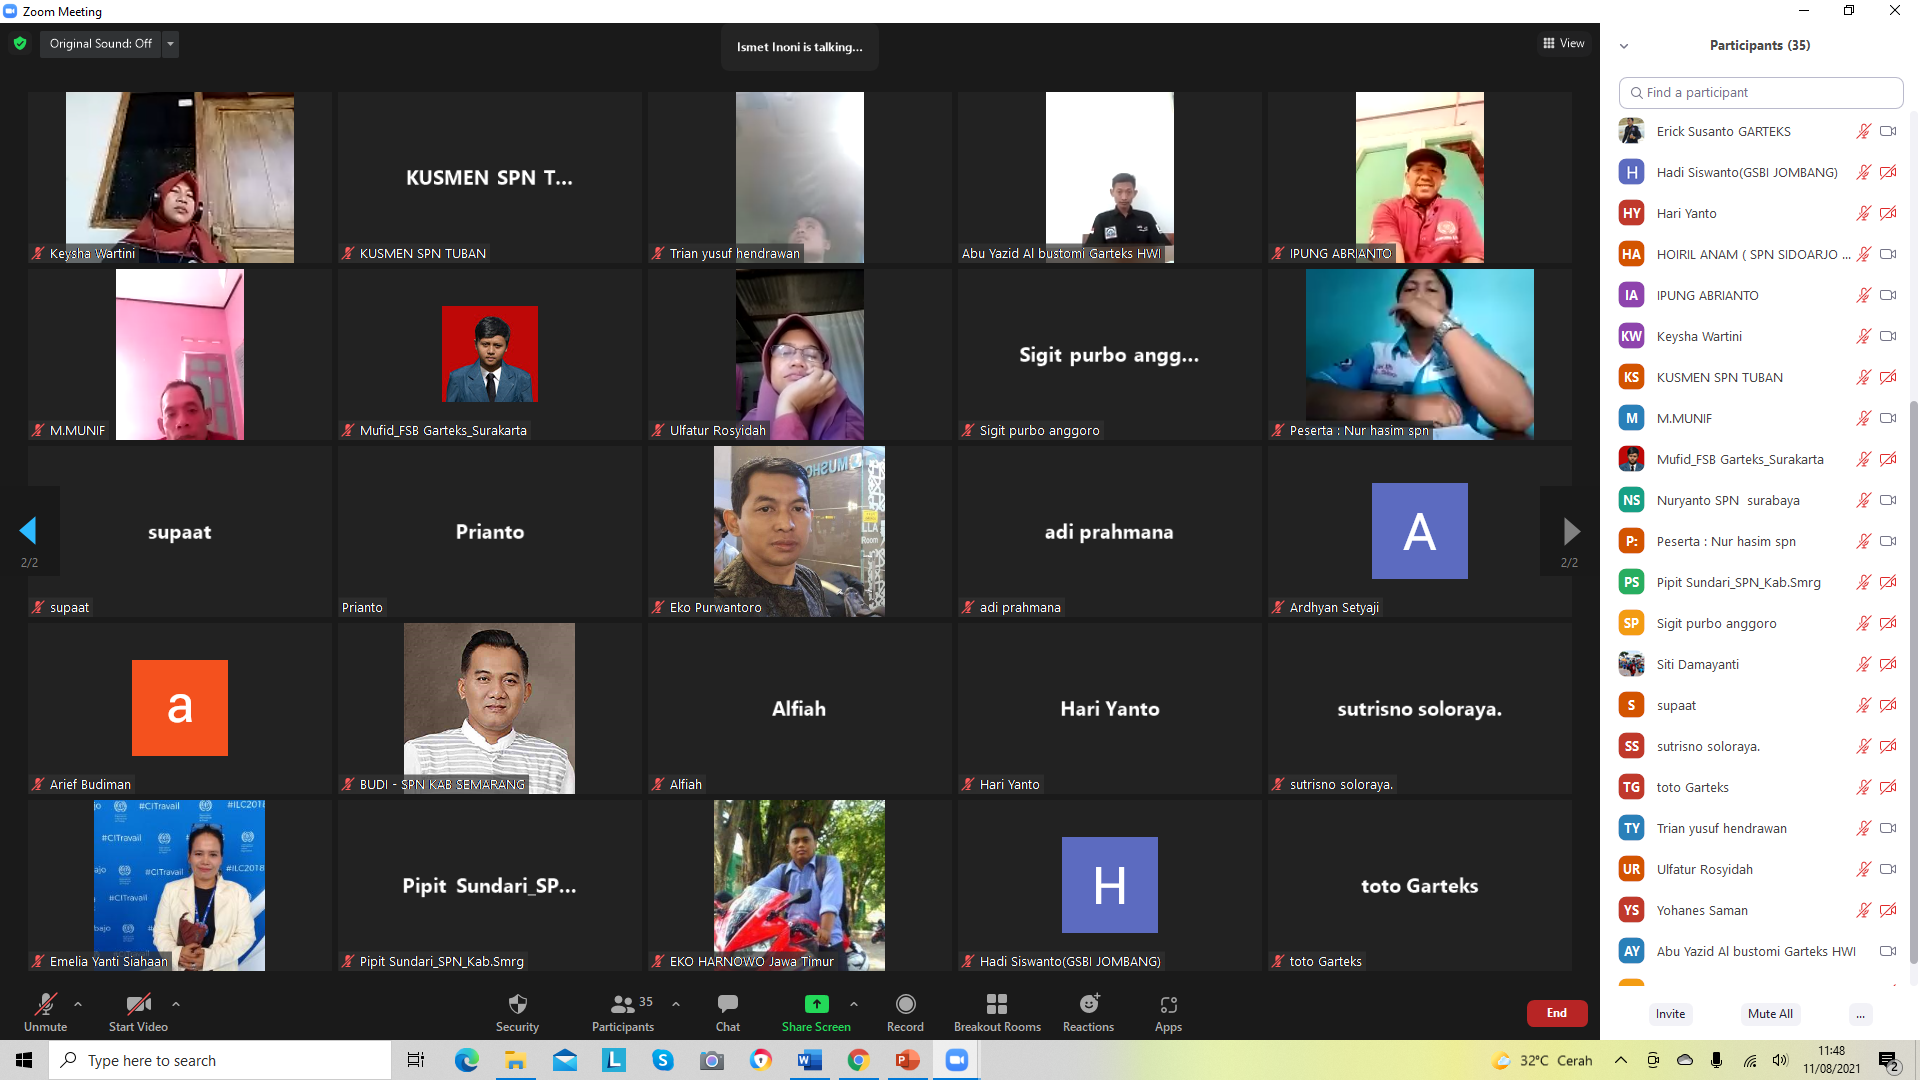
Task: Start Video camera toggle
Action: pyautogui.click(x=138, y=1004)
